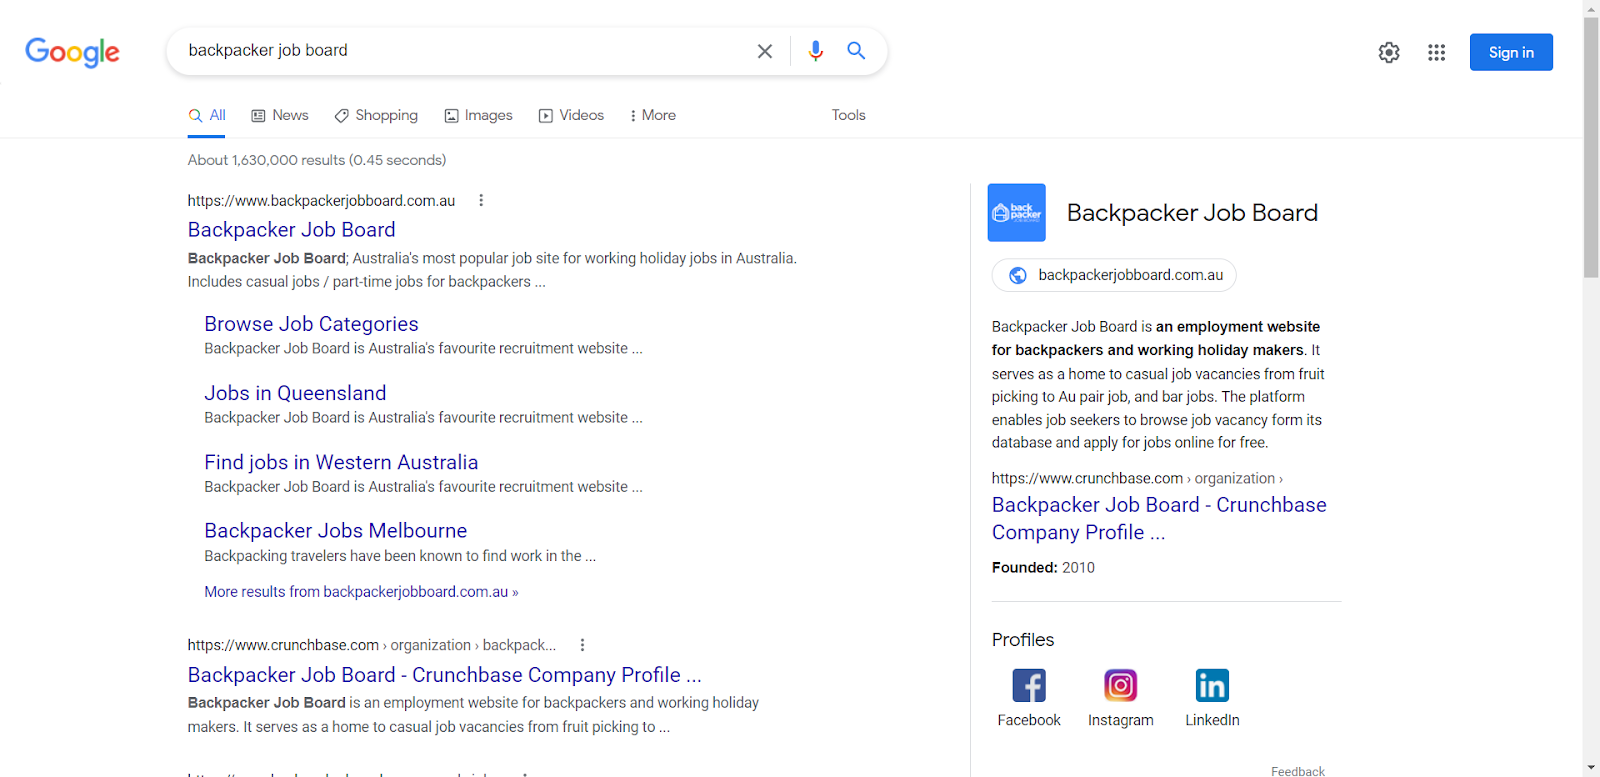Screen dimensions: 1600x777
Task: Switch to the Images tab
Action: pos(478,116)
